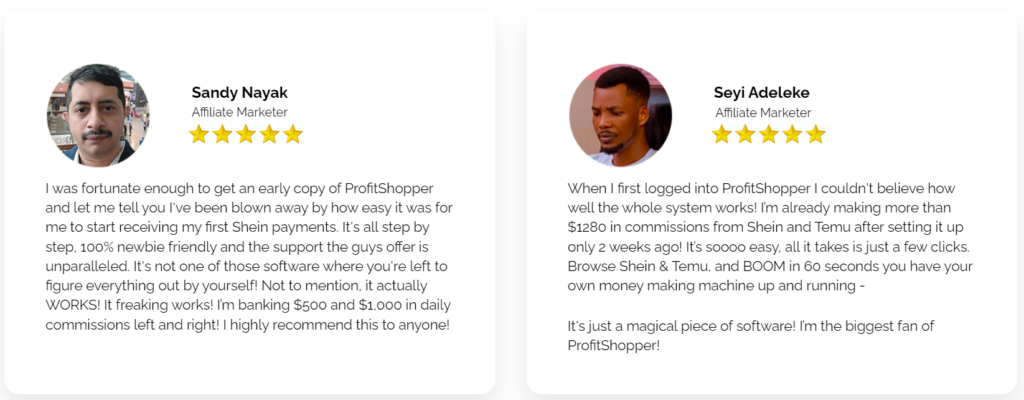Image resolution: width=1024 pixels, height=400 pixels.
Task: Click the fourth star in Sandy Nayak's rating
Action: pyautogui.click(x=269, y=134)
